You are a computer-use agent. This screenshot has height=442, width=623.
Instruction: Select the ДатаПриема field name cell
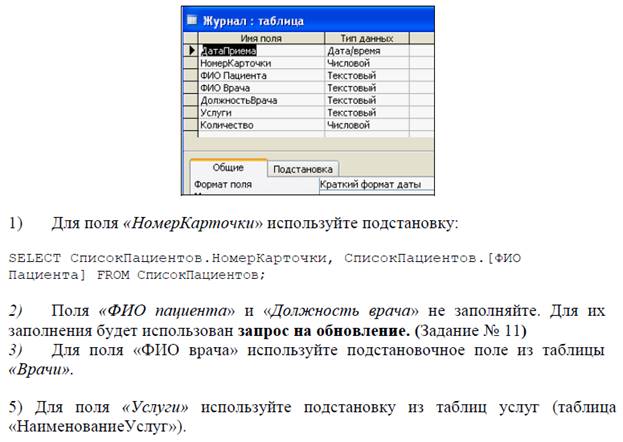click(x=261, y=50)
